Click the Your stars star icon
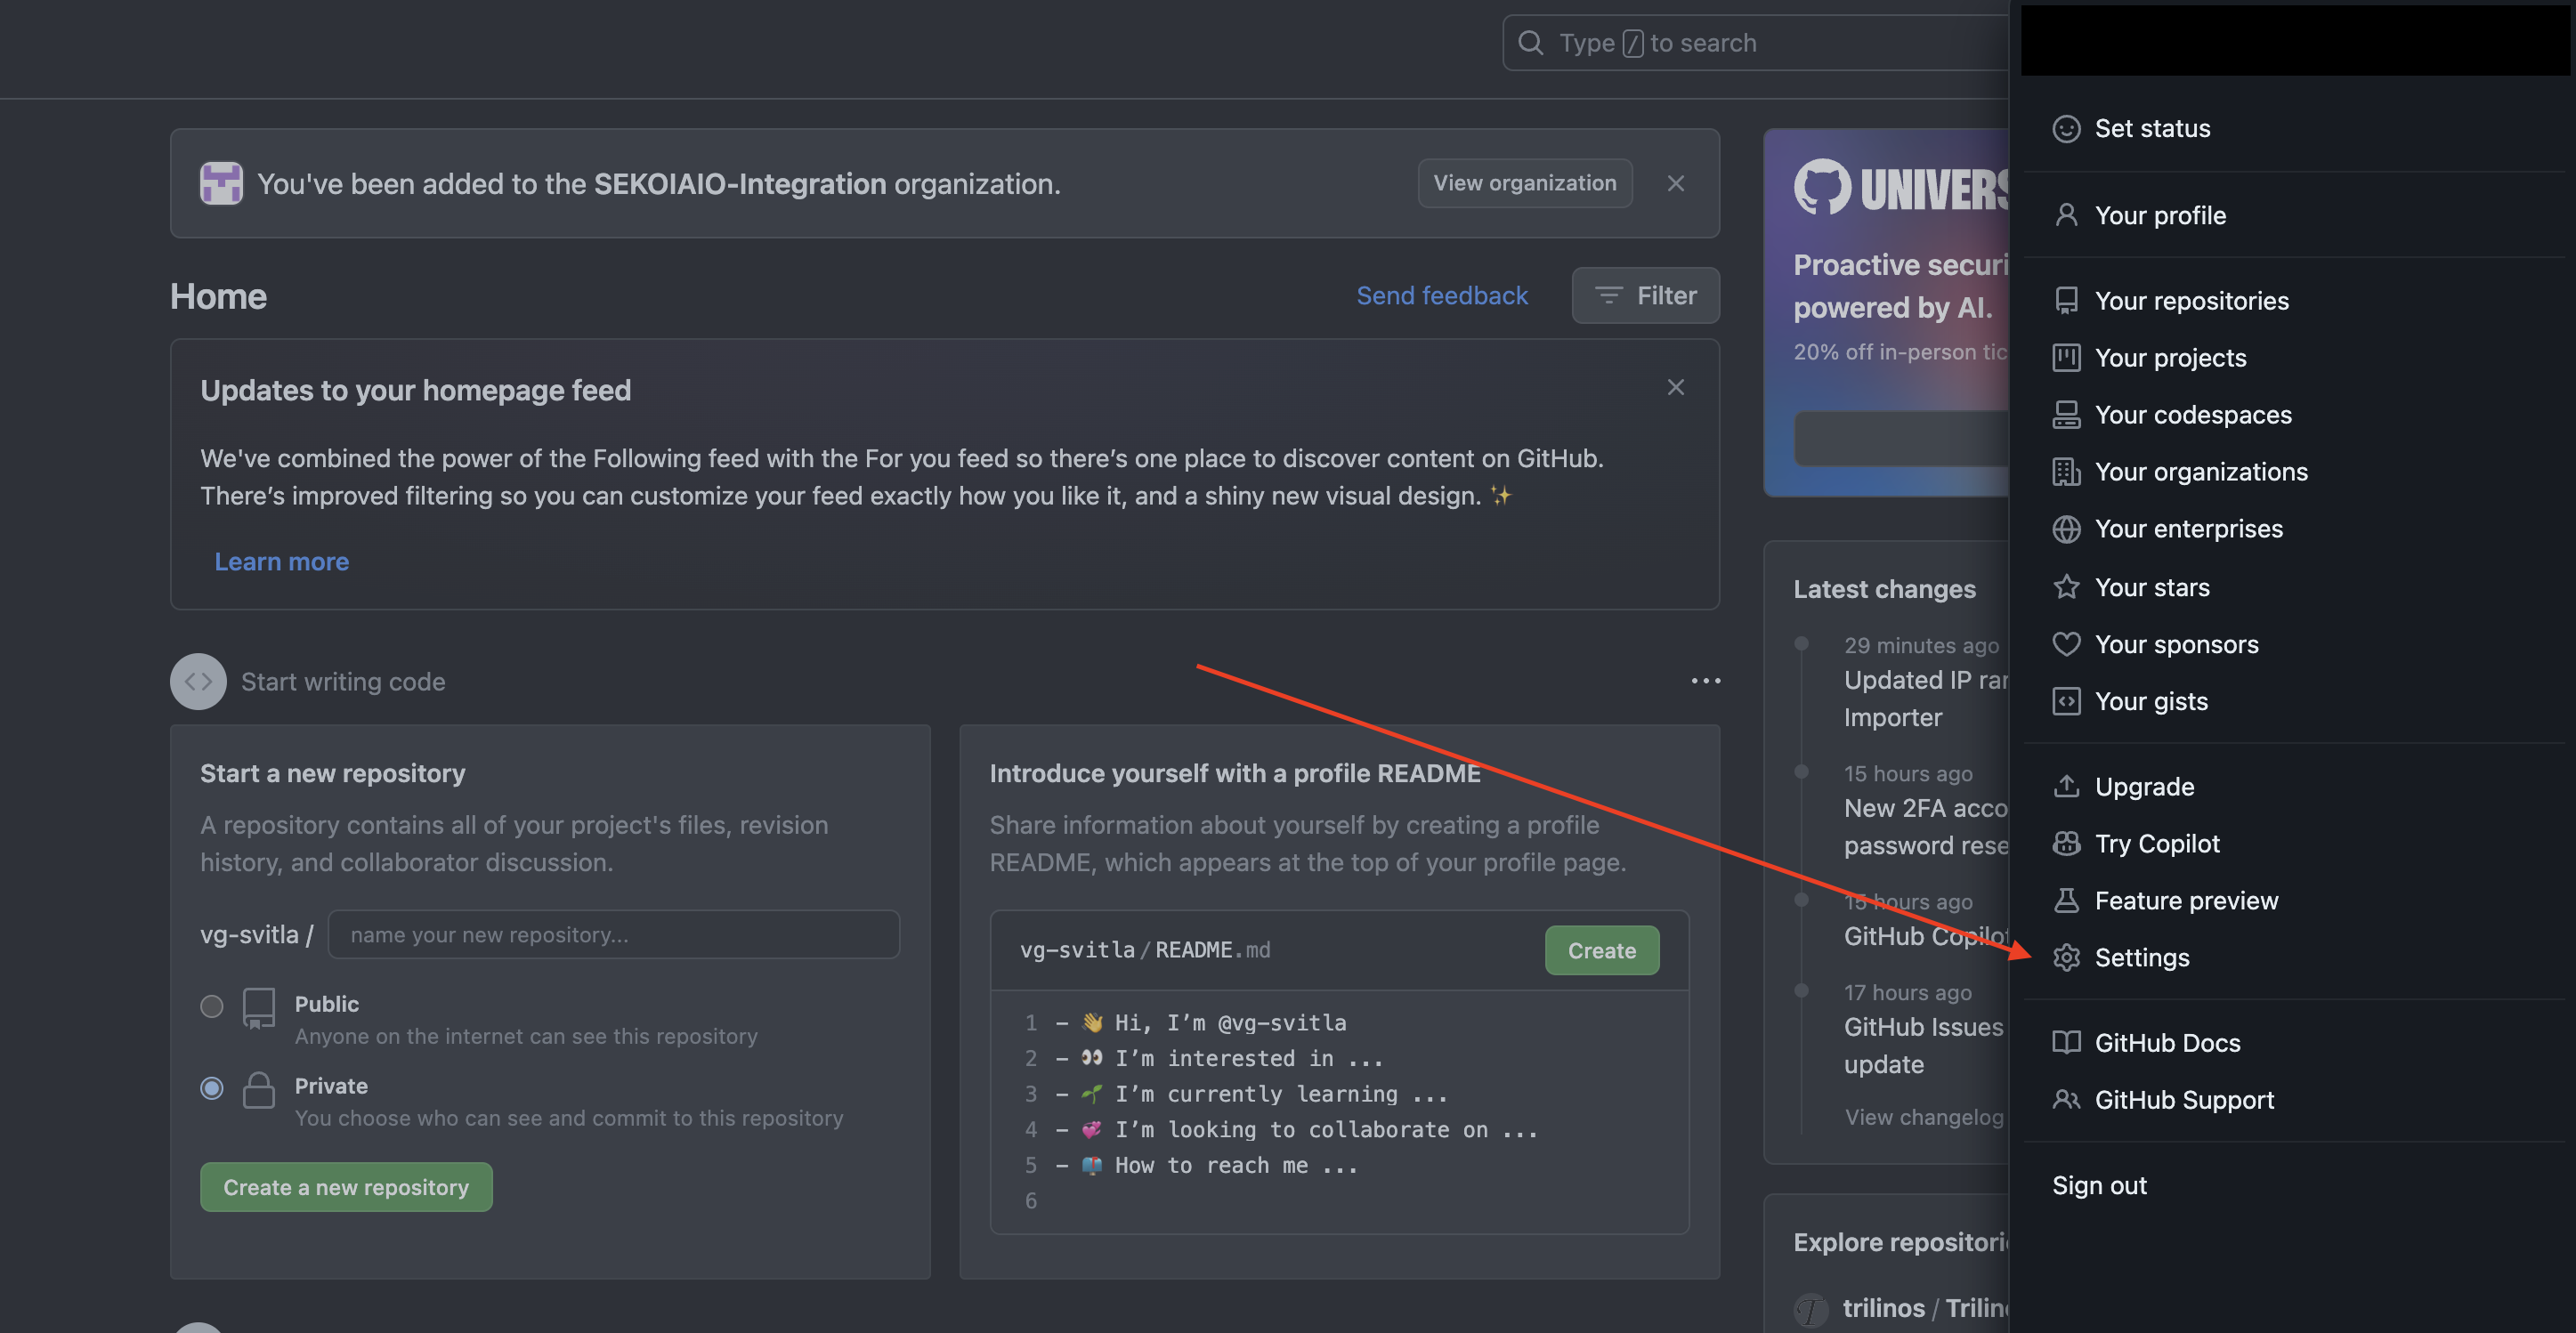Image resolution: width=2576 pixels, height=1333 pixels. [x=2066, y=587]
